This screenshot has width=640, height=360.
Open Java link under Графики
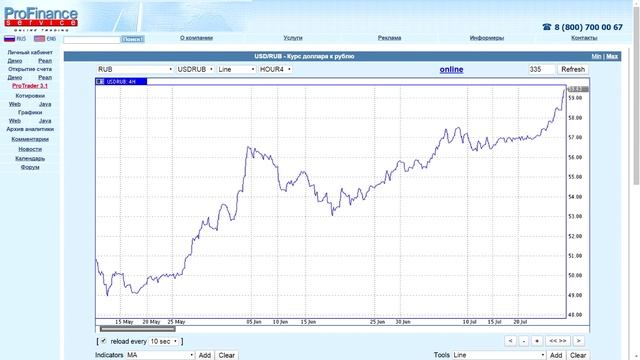coord(45,121)
